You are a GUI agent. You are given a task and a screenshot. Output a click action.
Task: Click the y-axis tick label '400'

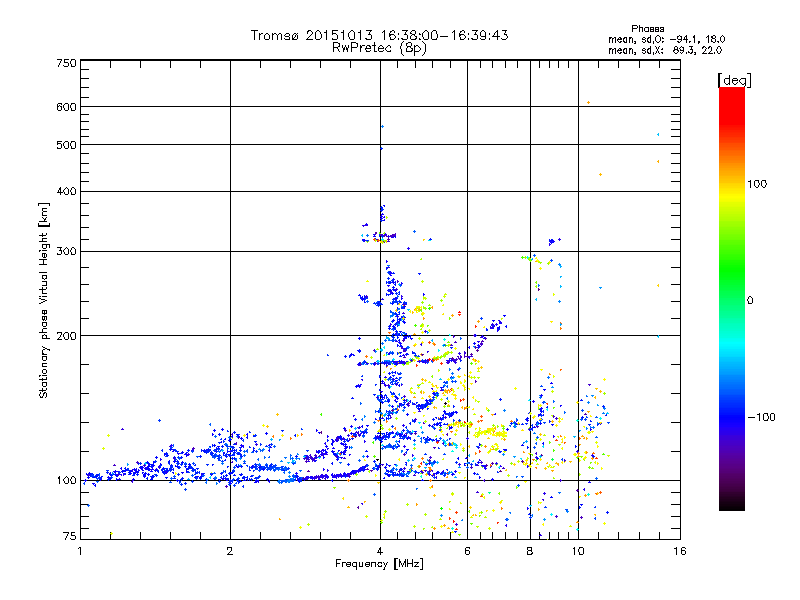click(66, 191)
